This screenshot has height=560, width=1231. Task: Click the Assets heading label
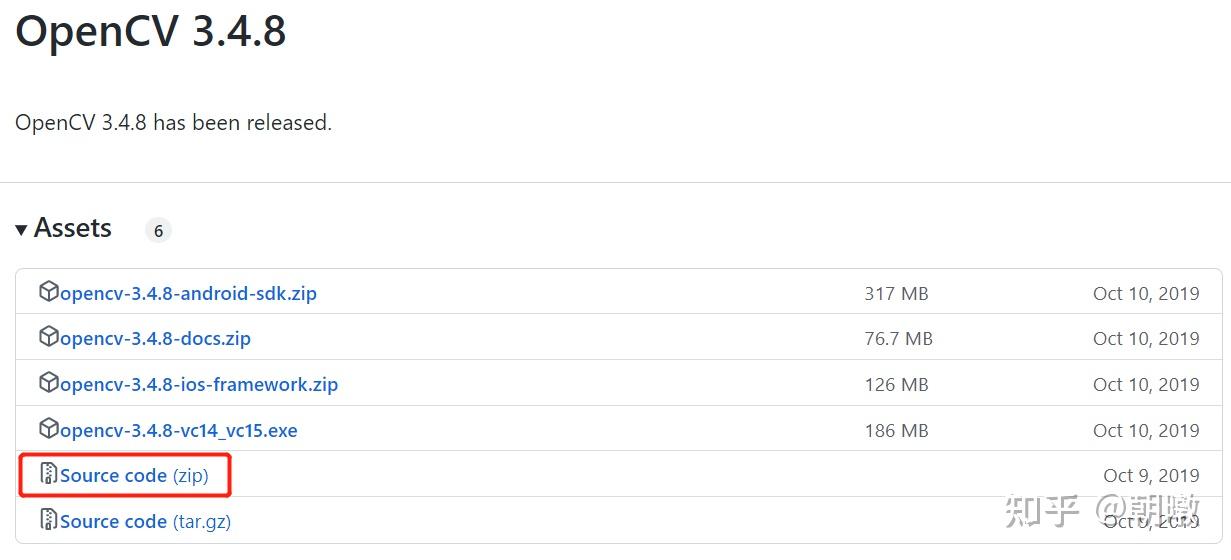click(x=73, y=229)
